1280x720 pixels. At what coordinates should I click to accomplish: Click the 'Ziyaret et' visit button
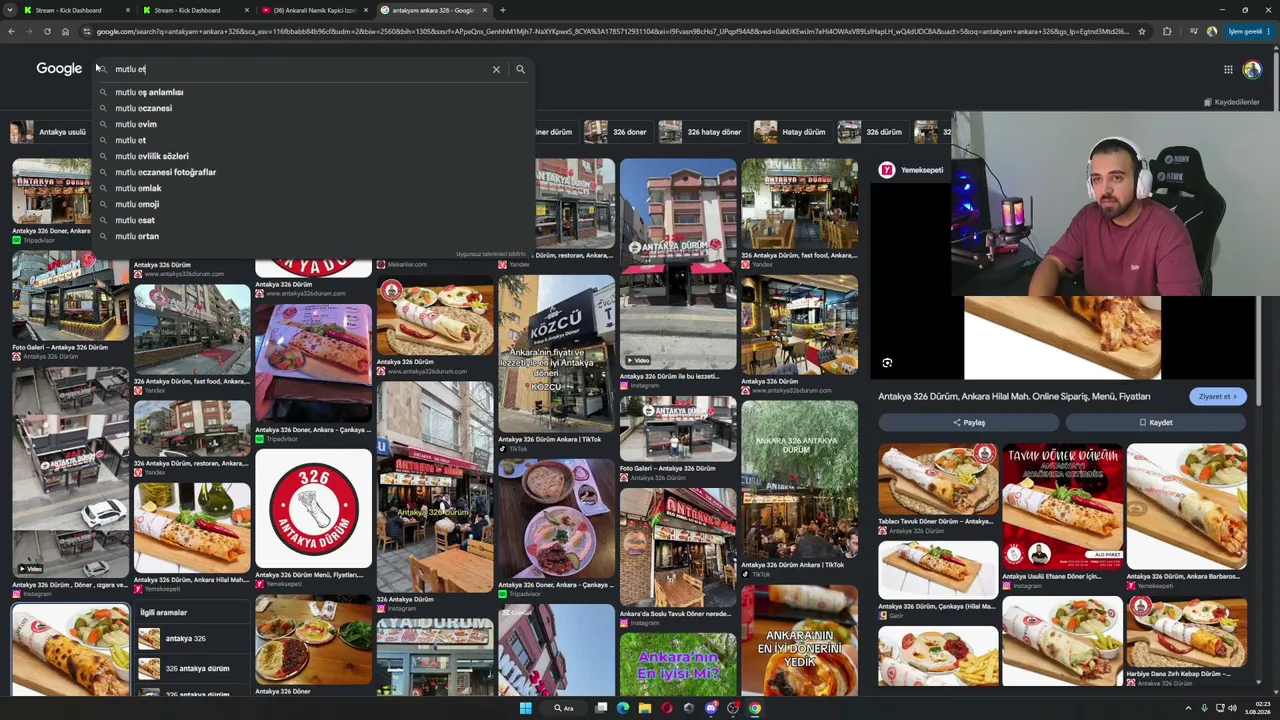1218,396
